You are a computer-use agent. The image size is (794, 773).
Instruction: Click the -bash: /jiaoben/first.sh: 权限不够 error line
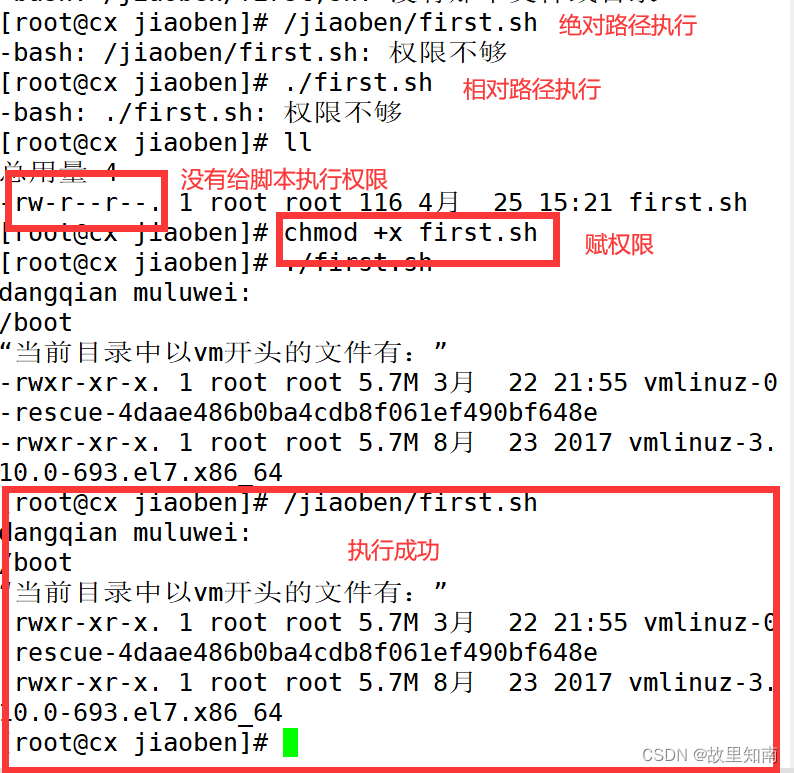pos(253,53)
